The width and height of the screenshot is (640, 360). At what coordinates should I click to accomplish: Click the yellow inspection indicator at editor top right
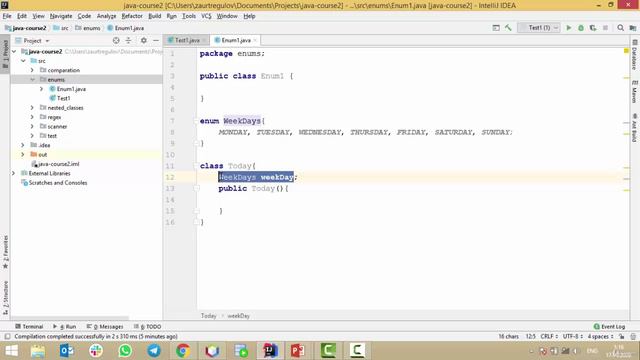click(x=626, y=51)
